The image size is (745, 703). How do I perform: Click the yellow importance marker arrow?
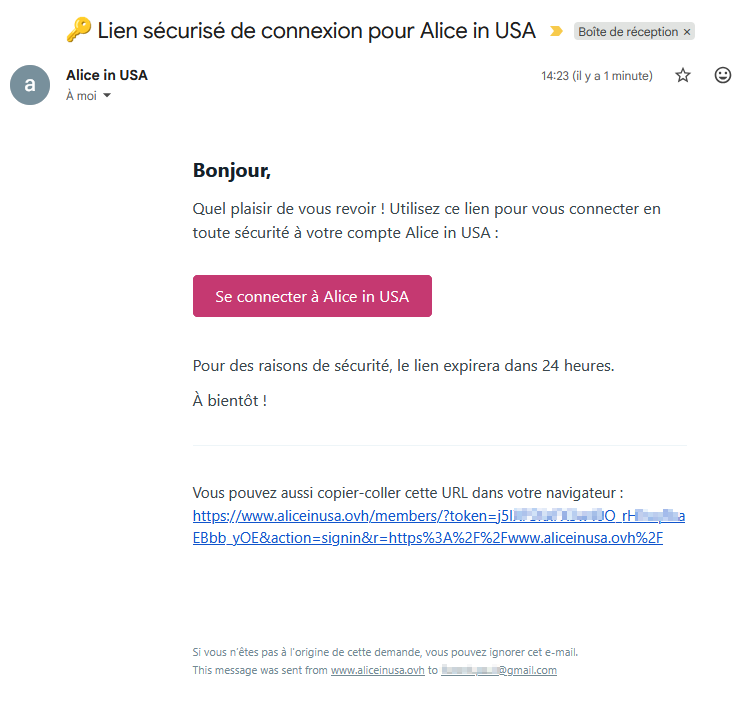pos(556,31)
